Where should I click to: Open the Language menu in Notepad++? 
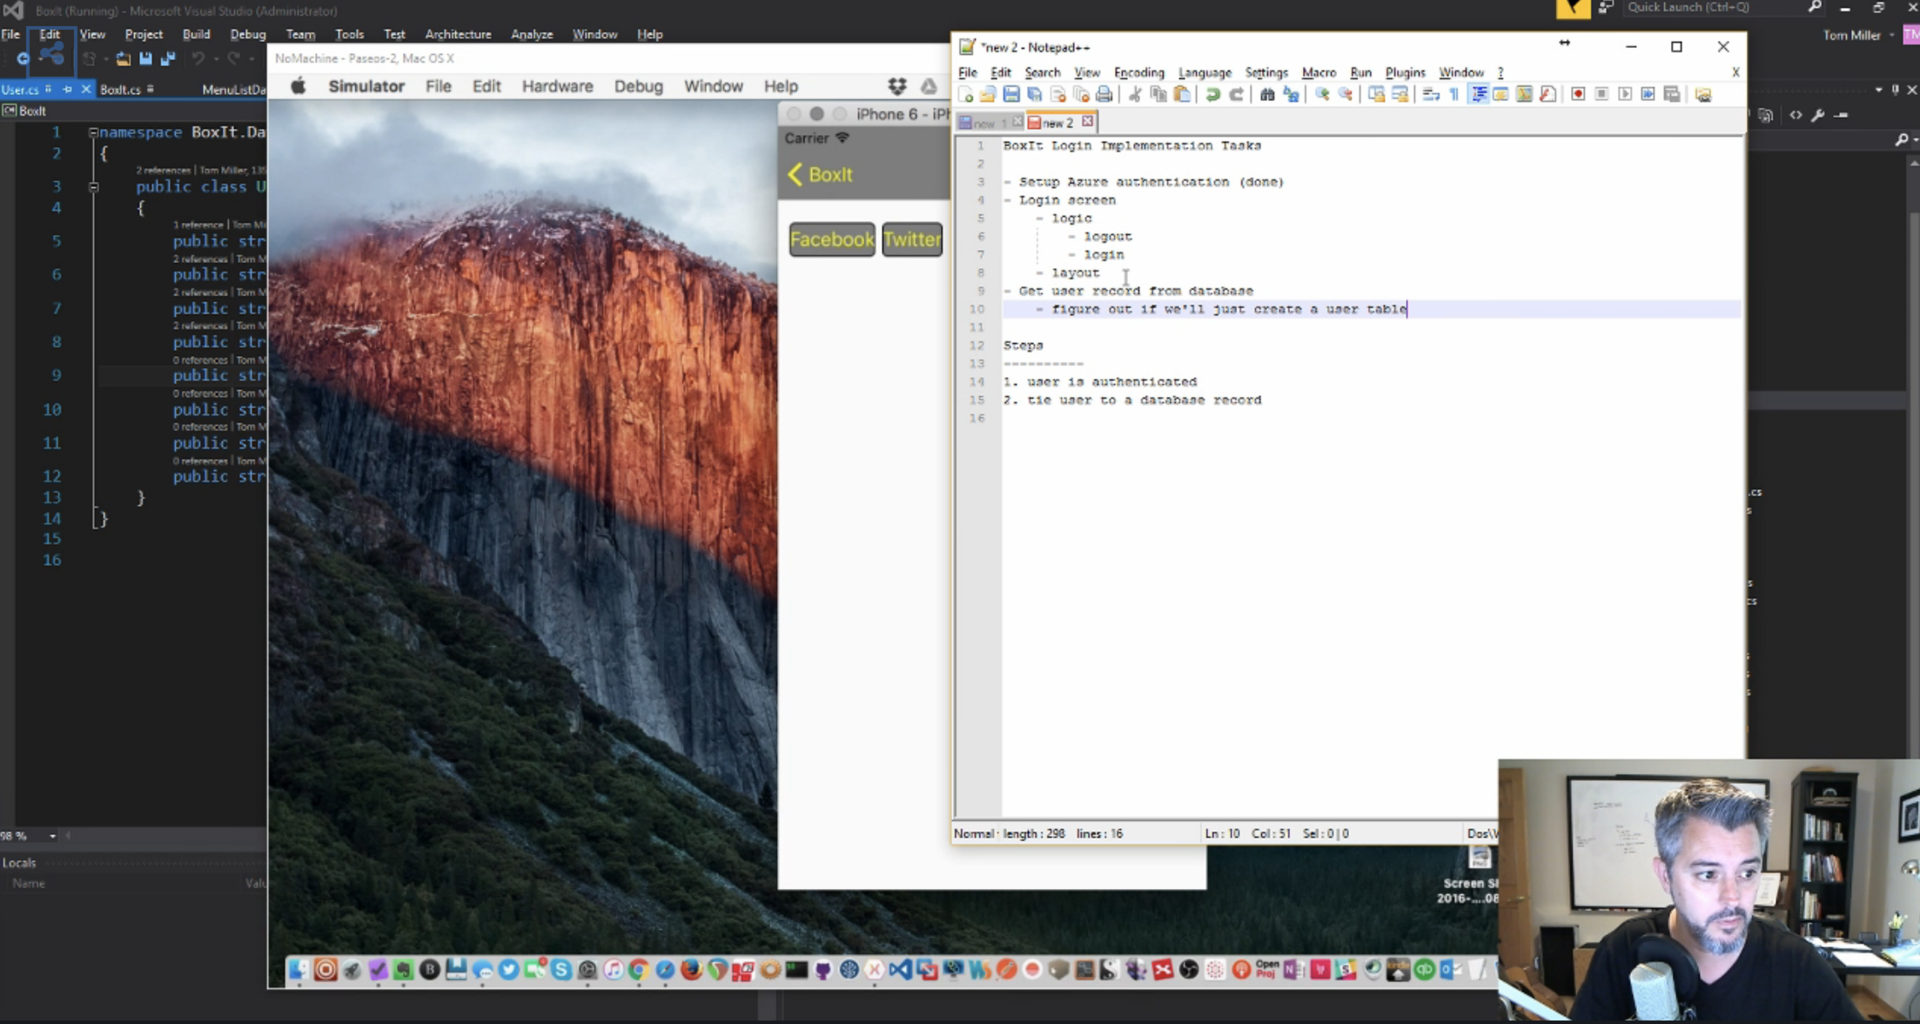pyautogui.click(x=1204, y=72)
